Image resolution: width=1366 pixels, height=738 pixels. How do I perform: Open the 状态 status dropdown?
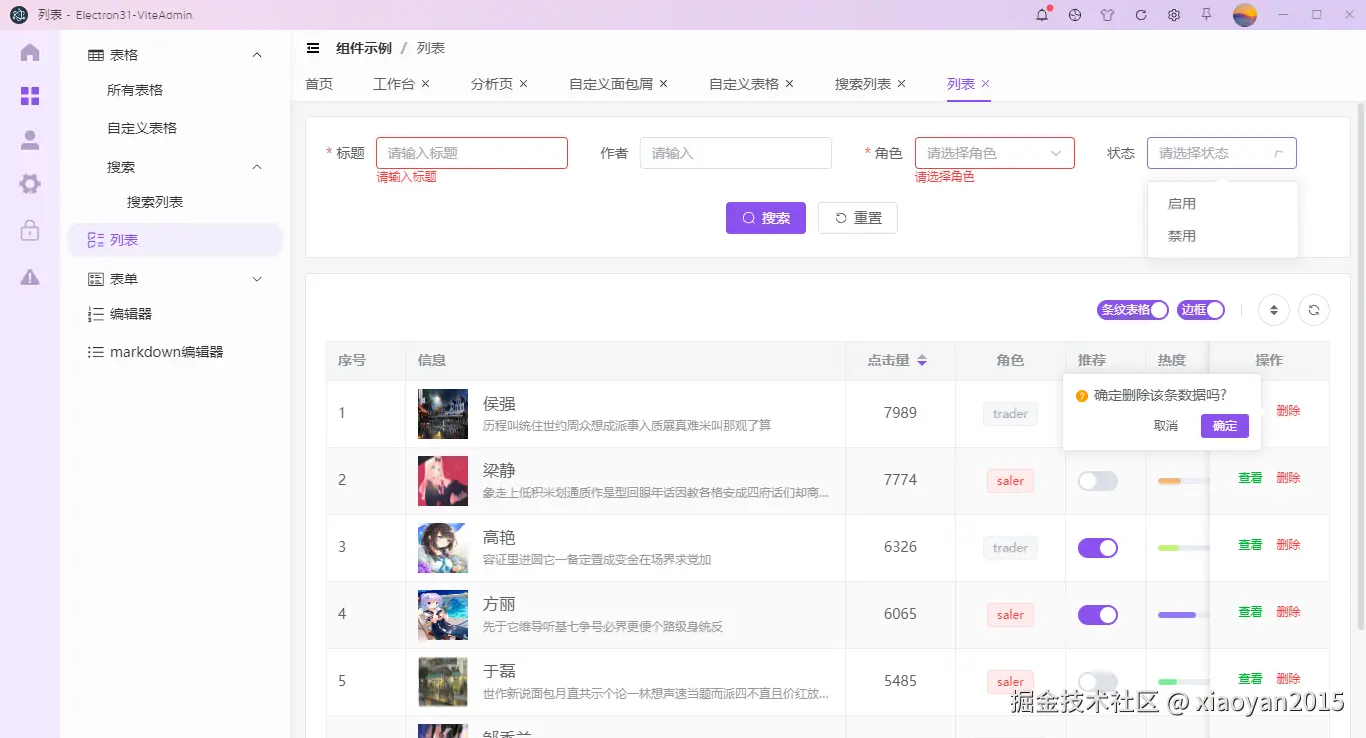(x=1222, y=152)
